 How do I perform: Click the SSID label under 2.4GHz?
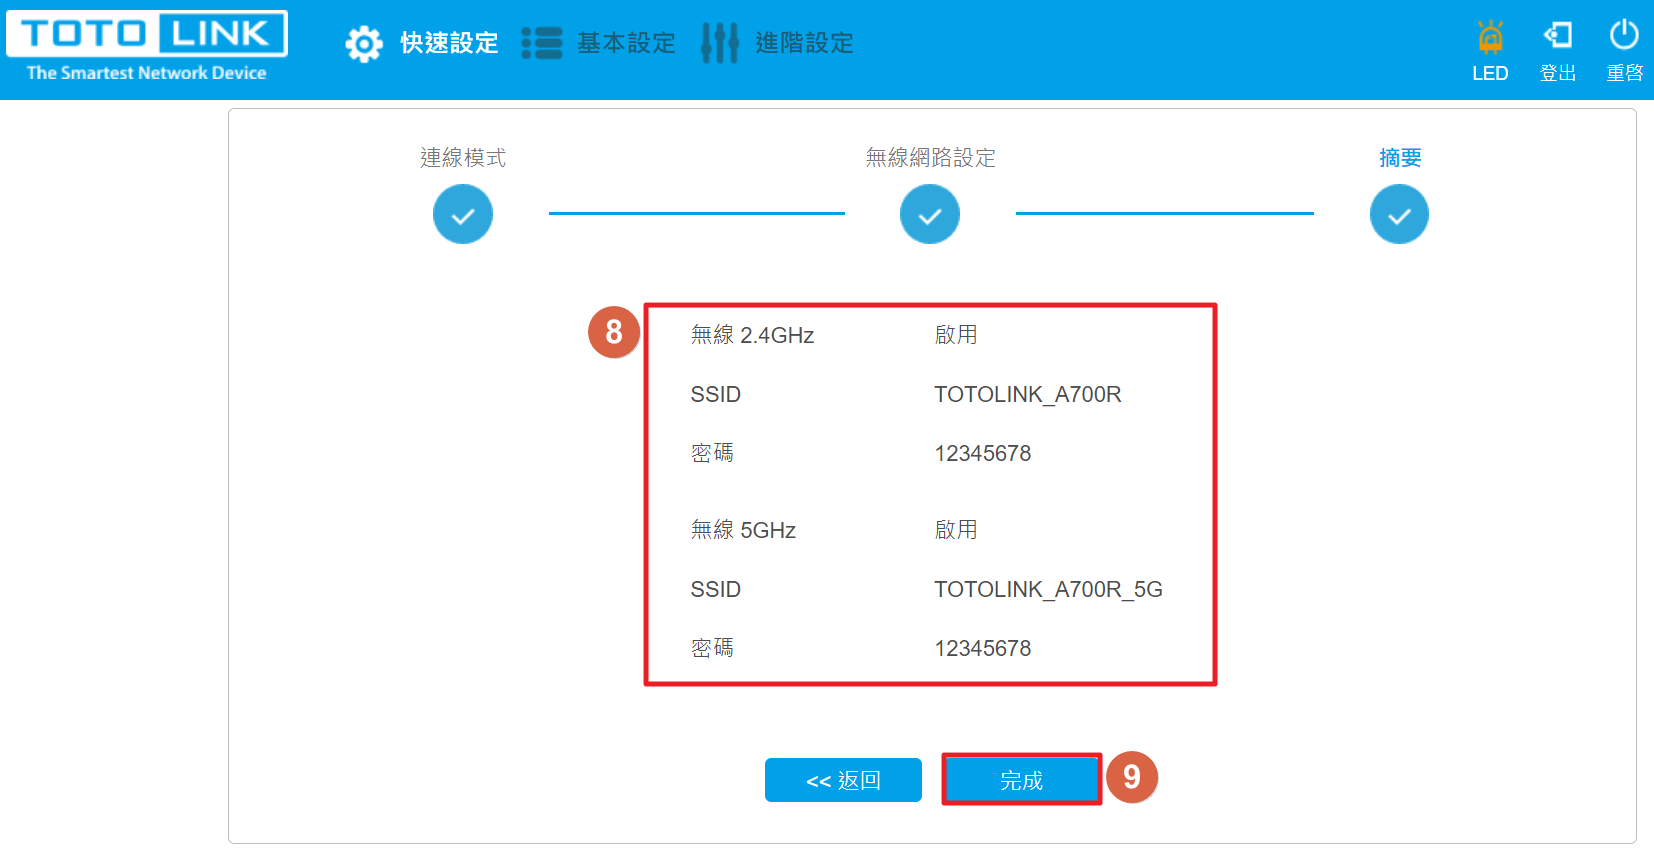[x=716, y=394]
